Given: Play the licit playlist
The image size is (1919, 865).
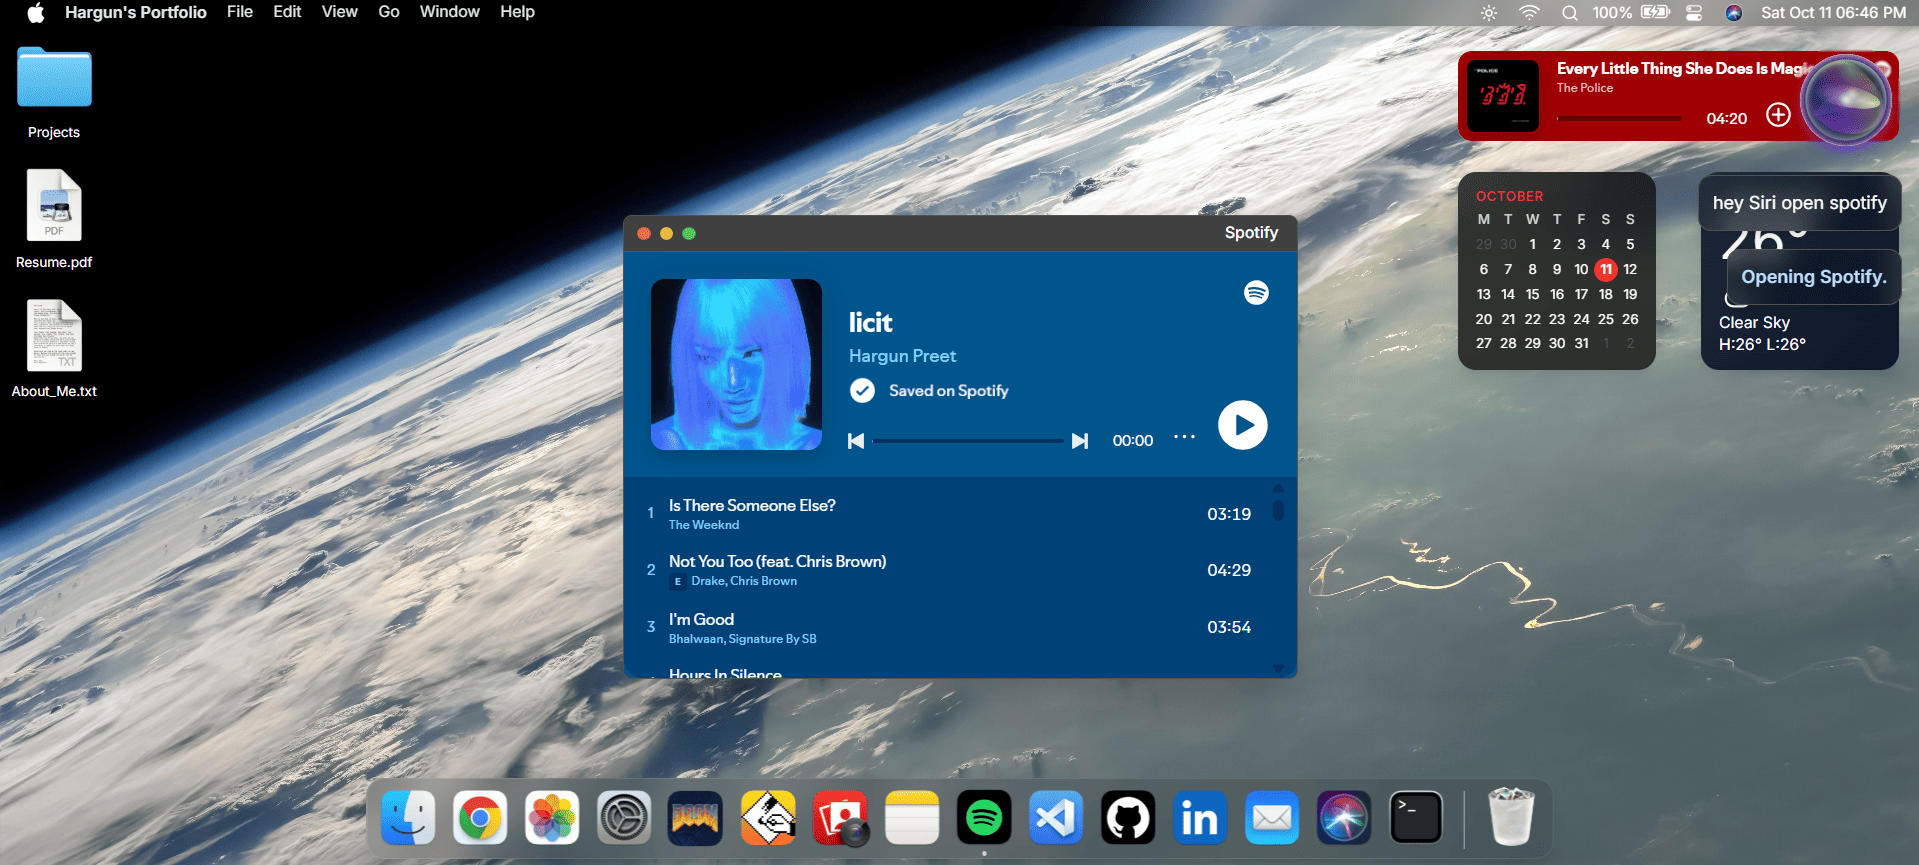Looking at the screenshot, I should (x=1242, y=425).
